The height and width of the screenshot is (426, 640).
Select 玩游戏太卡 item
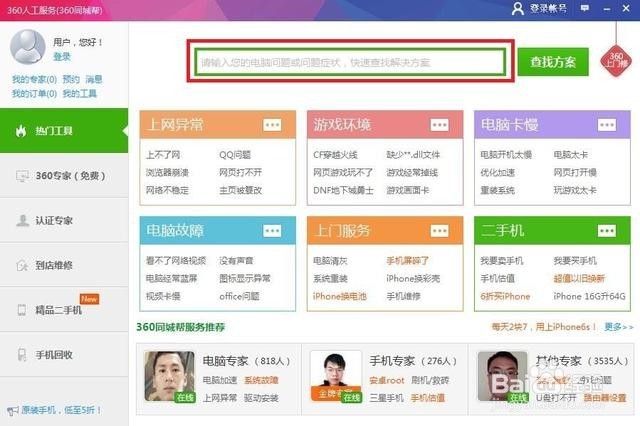tap(575, 190)
